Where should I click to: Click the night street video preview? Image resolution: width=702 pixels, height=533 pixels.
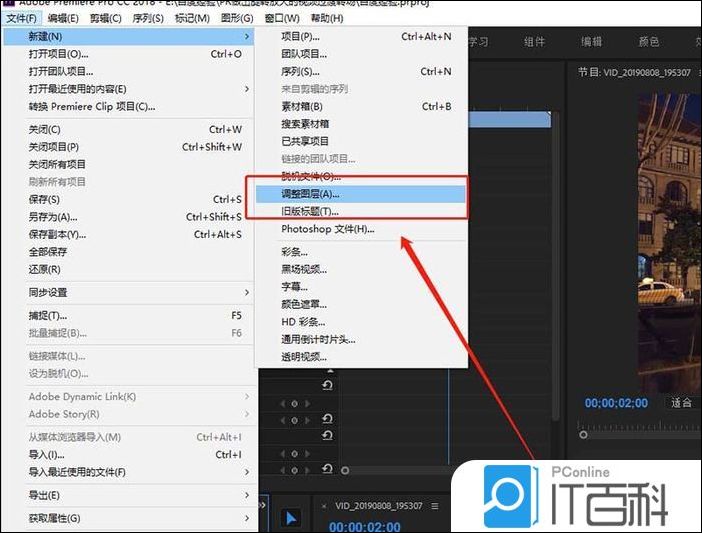(669, 242)
